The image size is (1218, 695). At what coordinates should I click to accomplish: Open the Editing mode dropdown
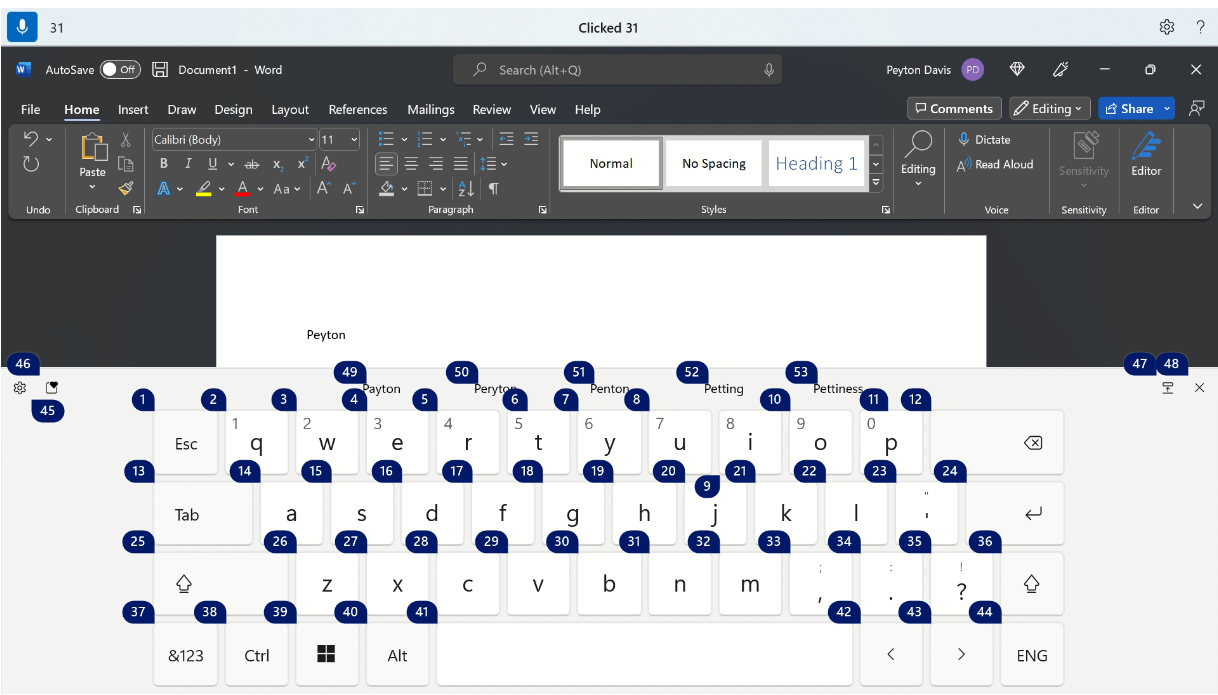click(x=1048, y=109)
